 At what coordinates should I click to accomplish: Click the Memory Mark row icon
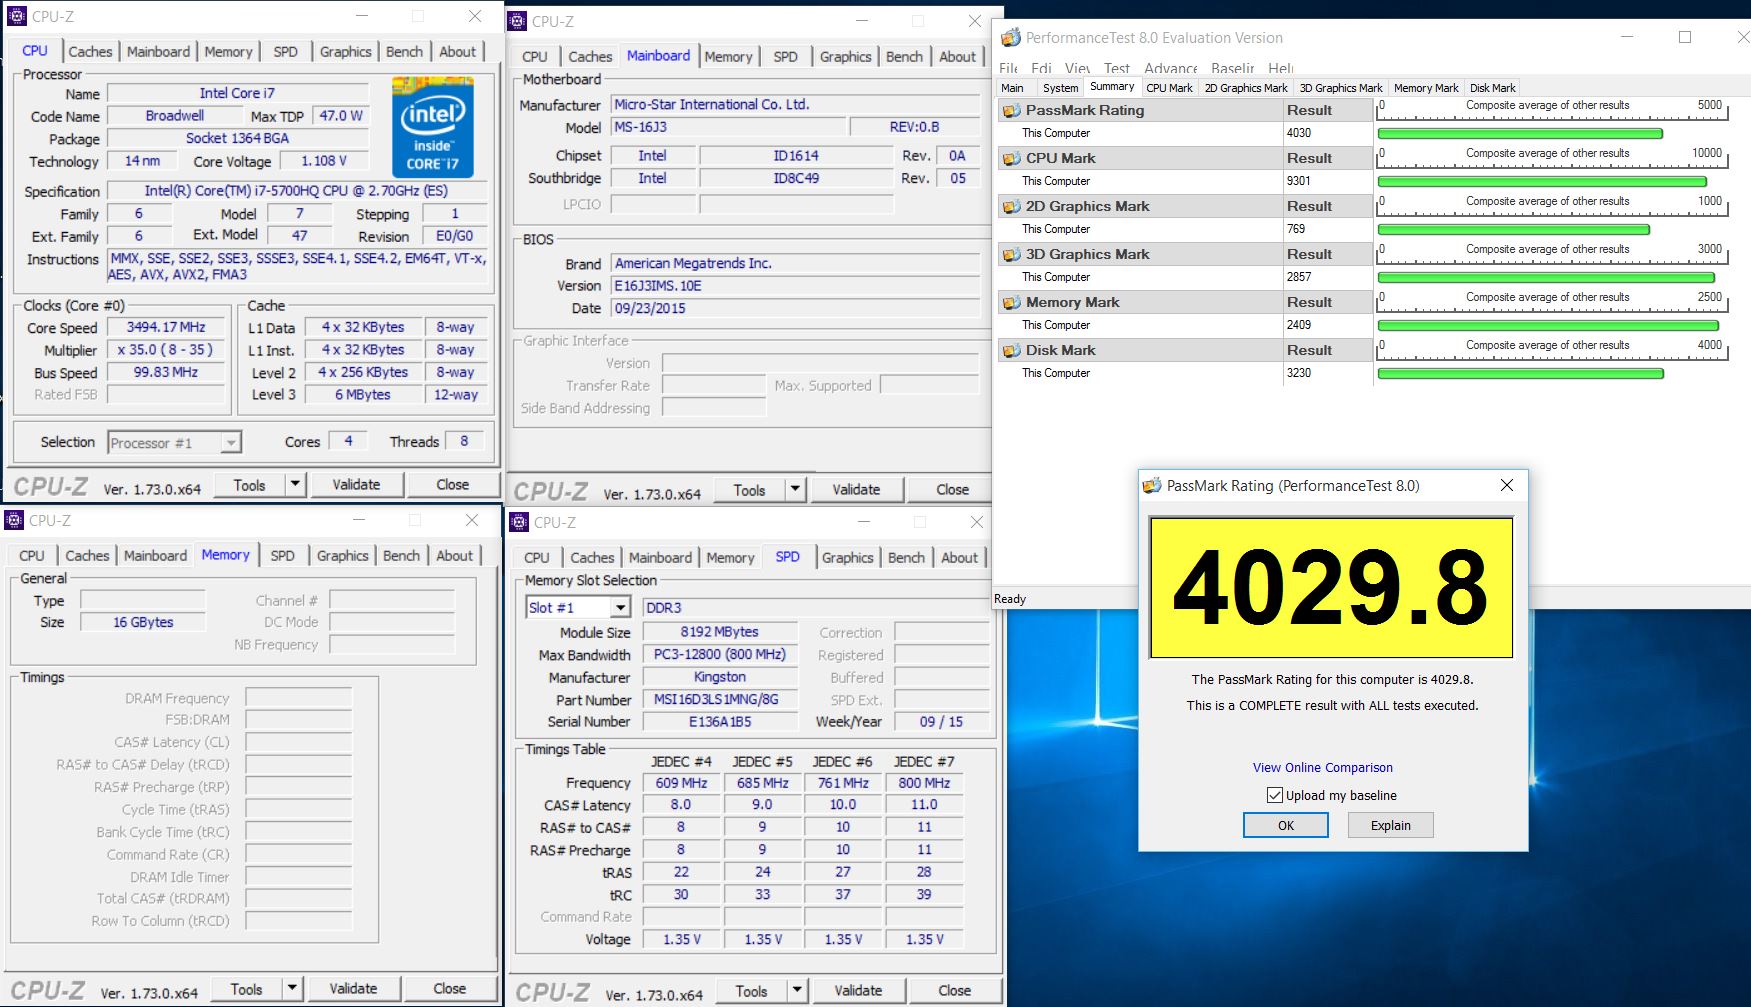click(x=1011, y=302)
